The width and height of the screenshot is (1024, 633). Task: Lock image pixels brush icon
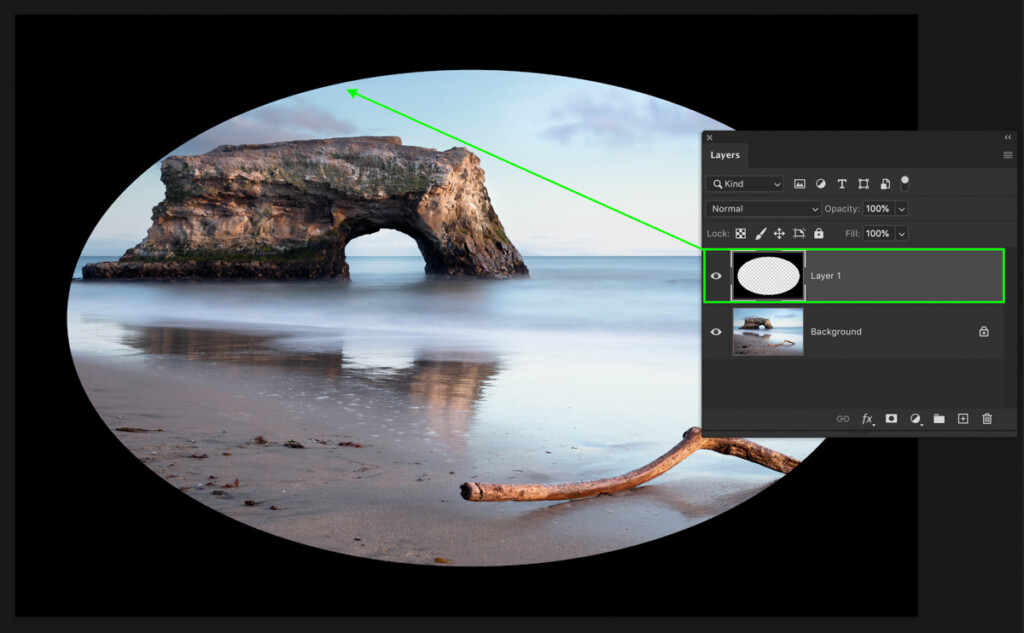pyautogui.click(x=760, y=233)
